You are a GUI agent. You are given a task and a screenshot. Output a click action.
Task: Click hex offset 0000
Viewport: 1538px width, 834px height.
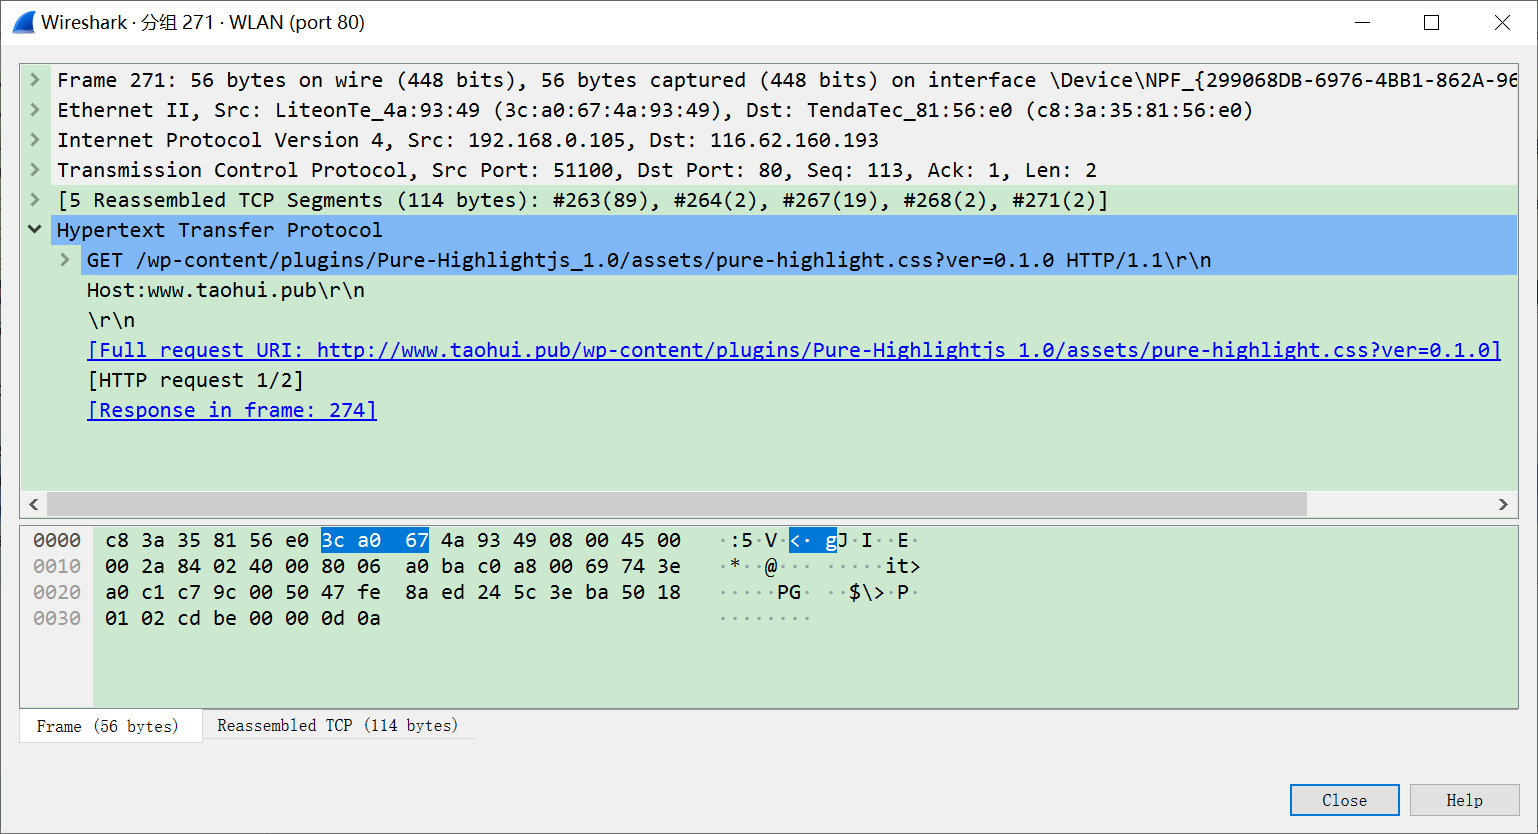click(x=57, y=540)
